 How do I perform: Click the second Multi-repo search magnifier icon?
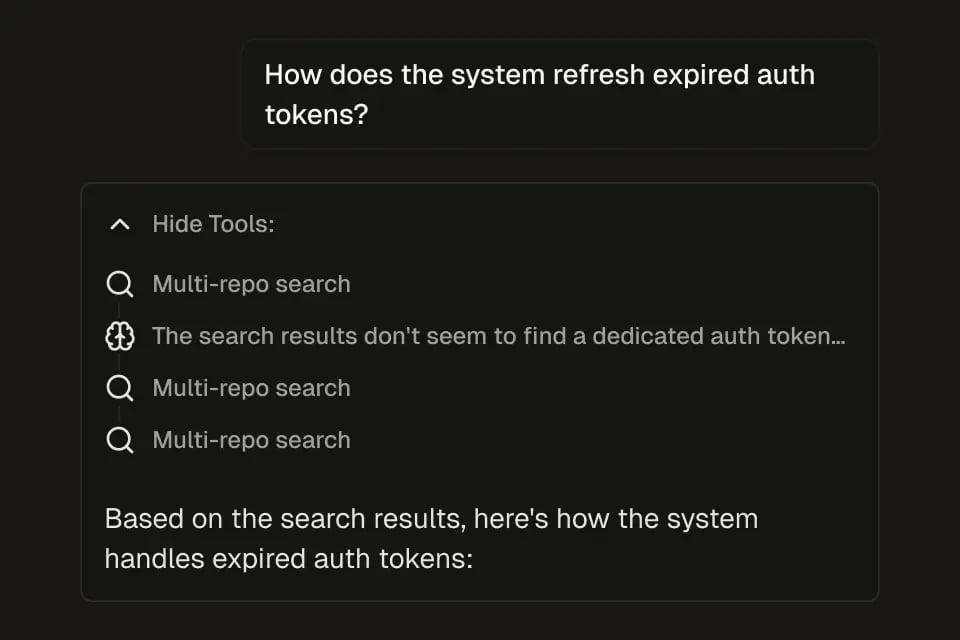[x=120, y=388]
